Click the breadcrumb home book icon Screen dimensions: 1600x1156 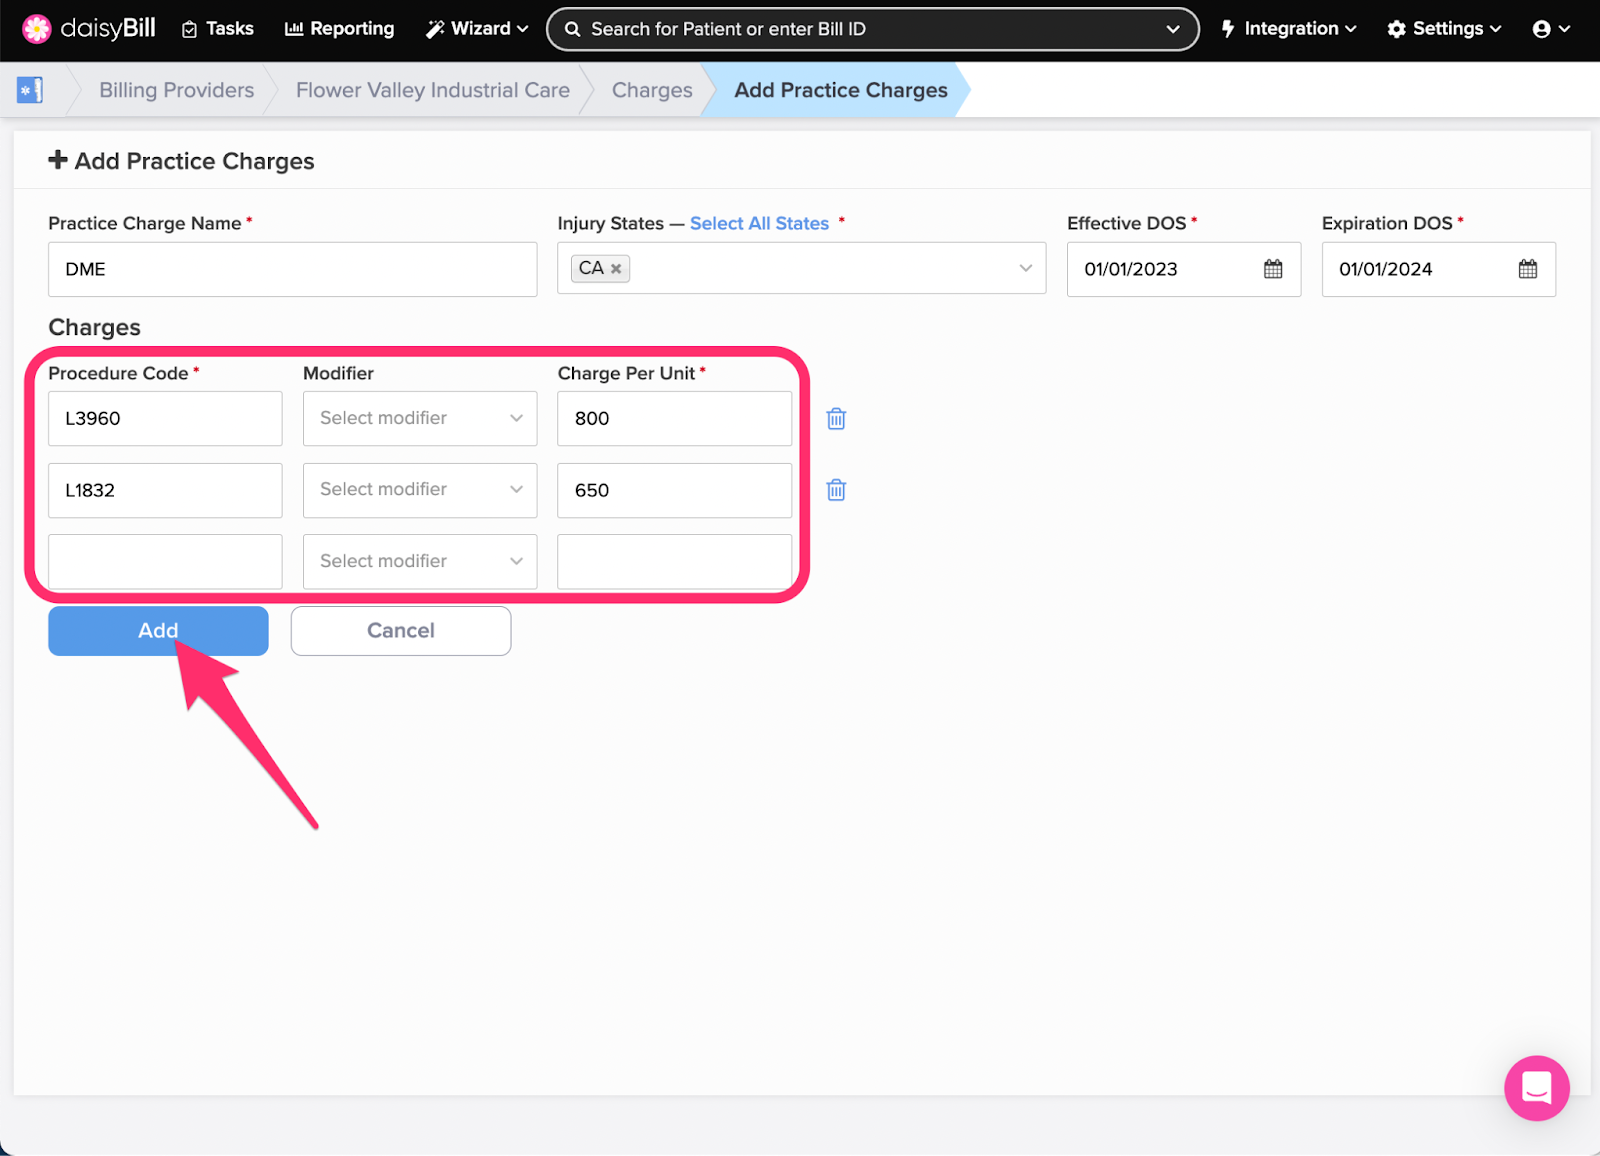point(30,90)
